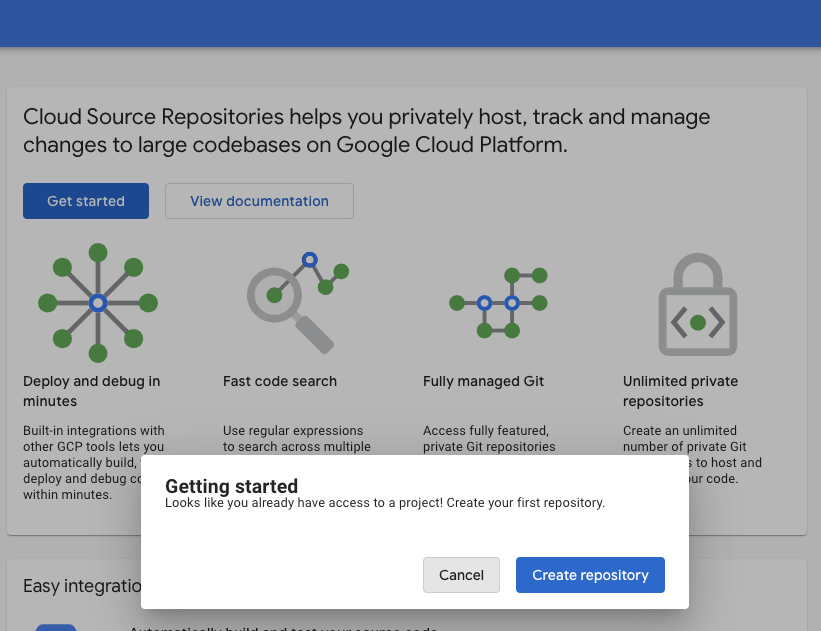The height and width of the screenshot is (631, 821).
Task: Click the hub network icon for deploy and debug
Action: pos(98,302)
